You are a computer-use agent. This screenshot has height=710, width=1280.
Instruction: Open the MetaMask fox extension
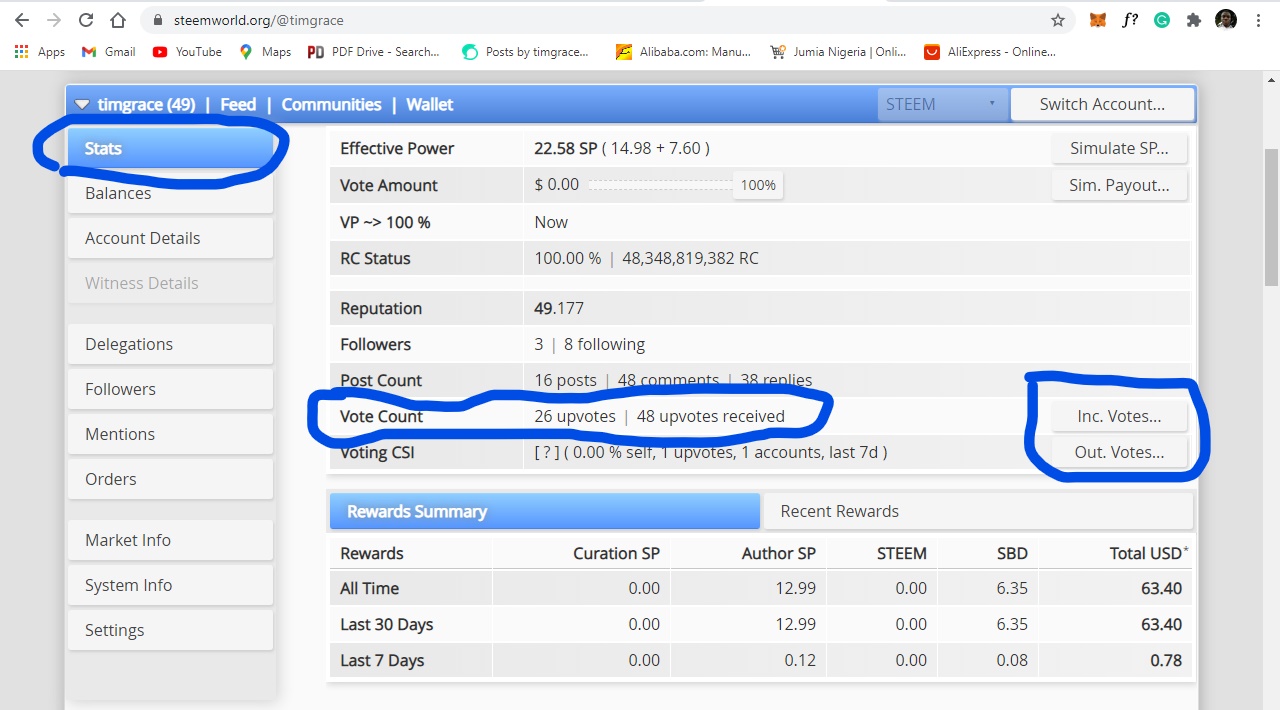1098,20
